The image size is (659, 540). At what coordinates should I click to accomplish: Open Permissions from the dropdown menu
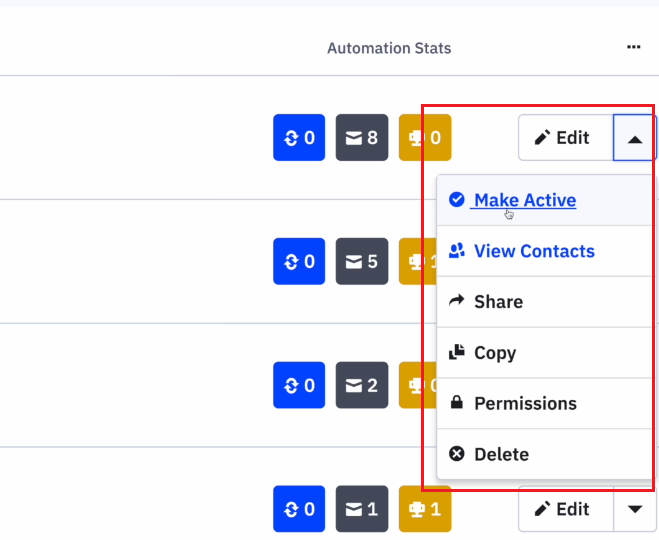tap(525, 404)
